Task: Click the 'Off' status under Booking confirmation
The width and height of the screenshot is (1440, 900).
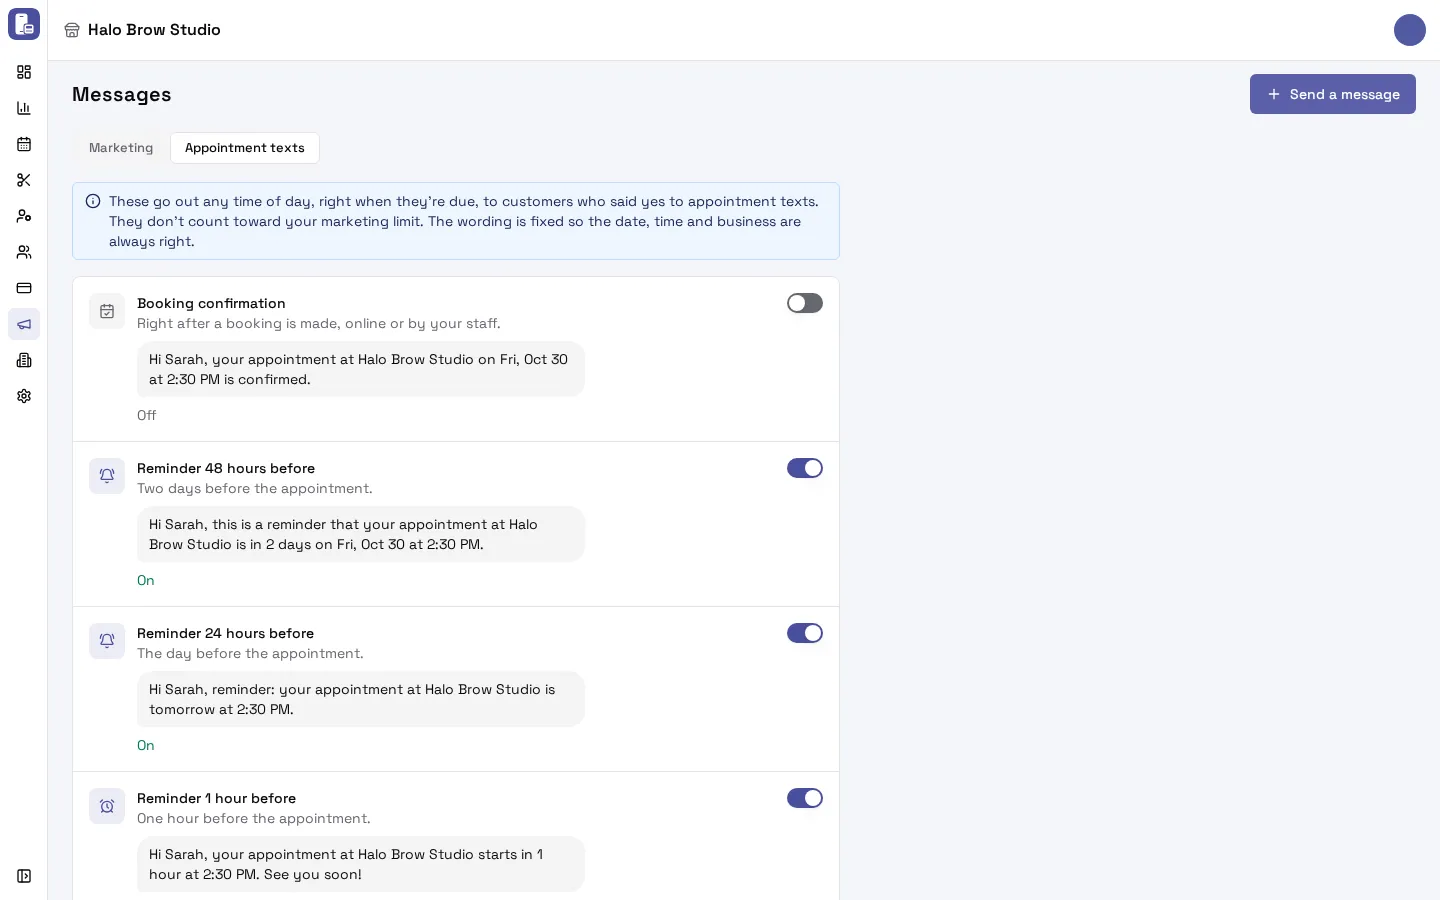Action: pos(147,415)
